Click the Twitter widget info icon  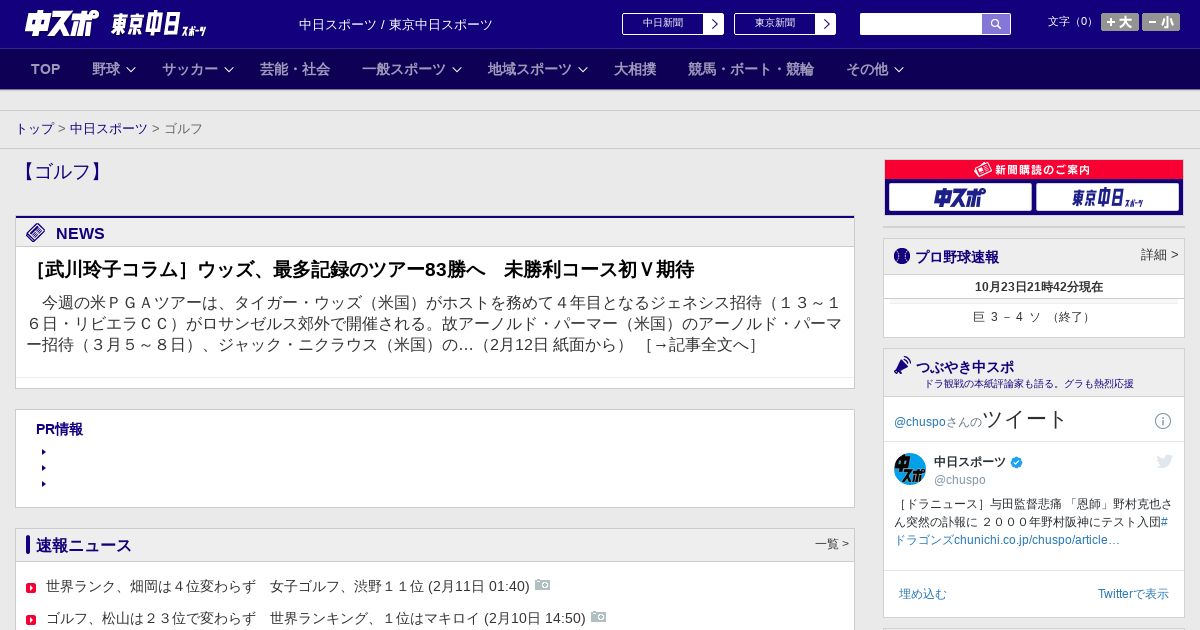click(1163, 421)
